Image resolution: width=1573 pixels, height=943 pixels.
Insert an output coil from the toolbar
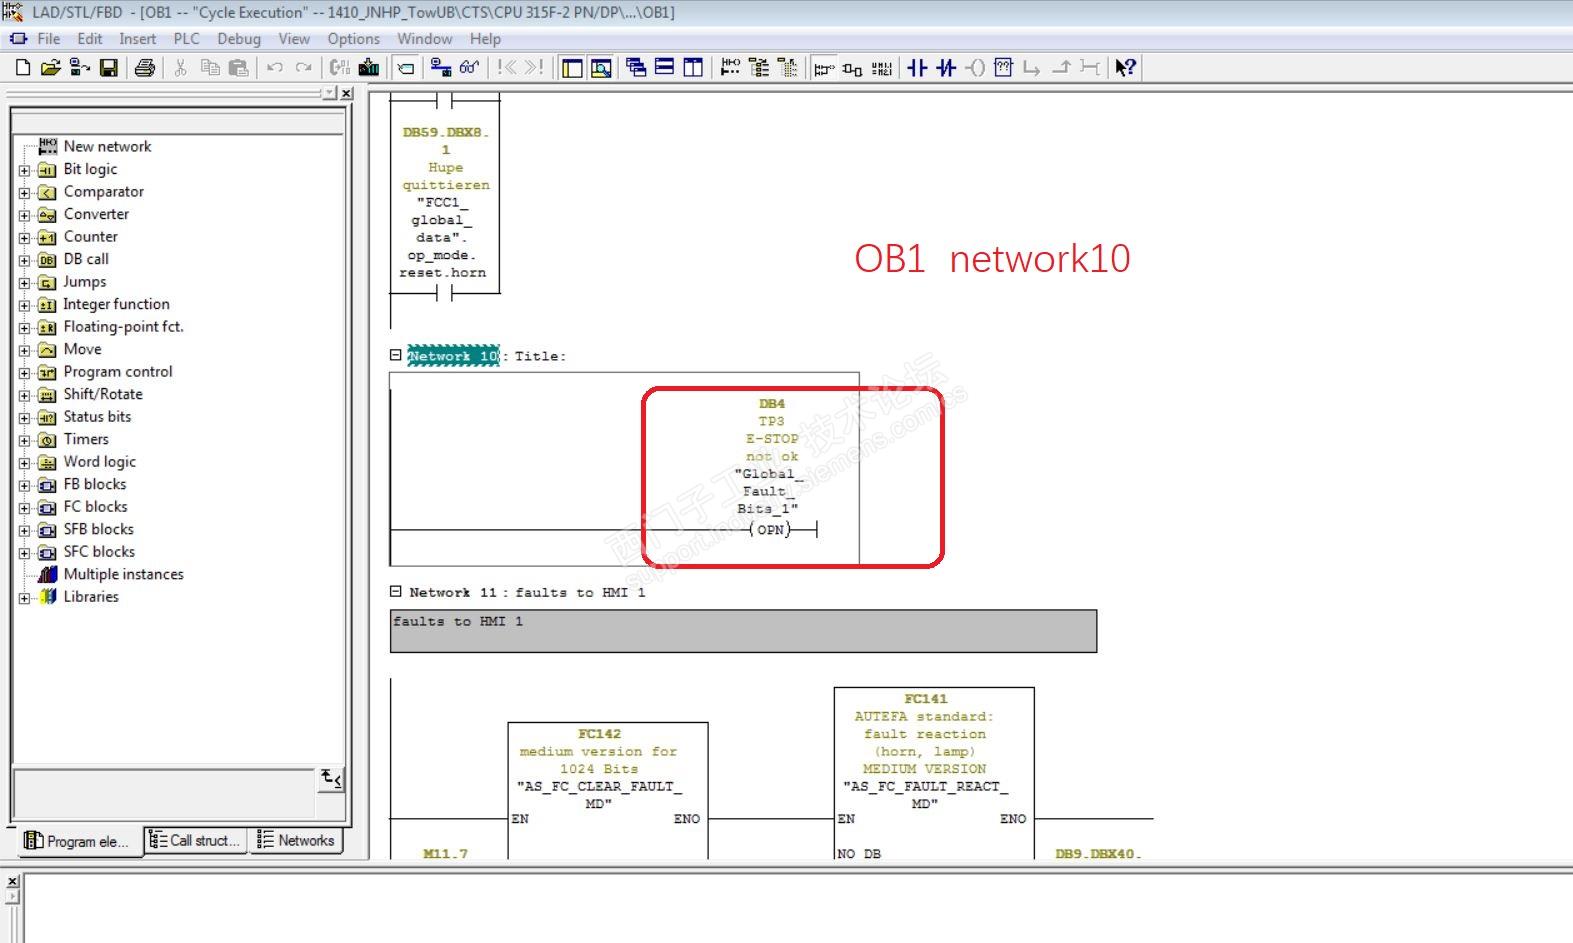click(x=975, y=68)
